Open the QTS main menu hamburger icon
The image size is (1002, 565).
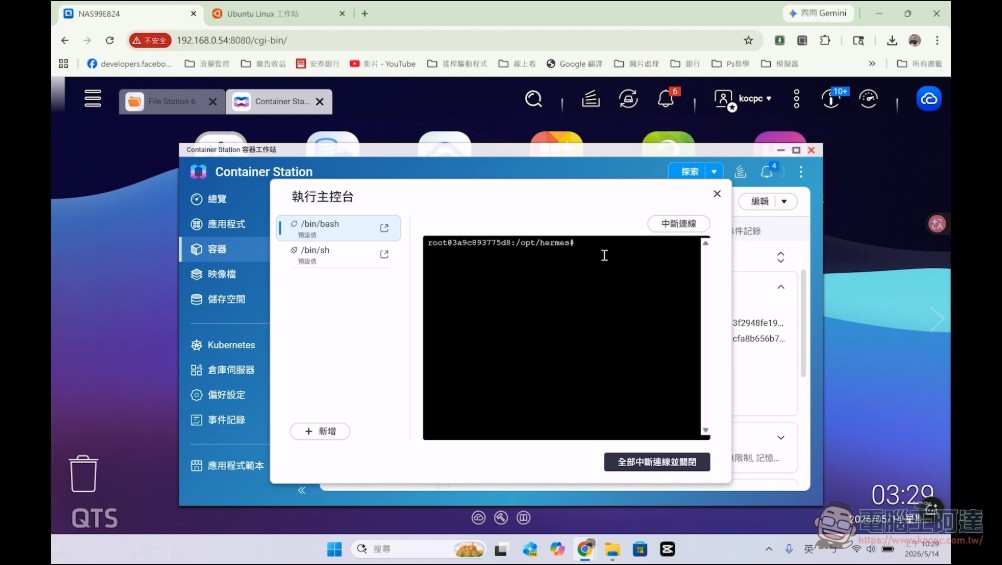click(x=93, y=98)
